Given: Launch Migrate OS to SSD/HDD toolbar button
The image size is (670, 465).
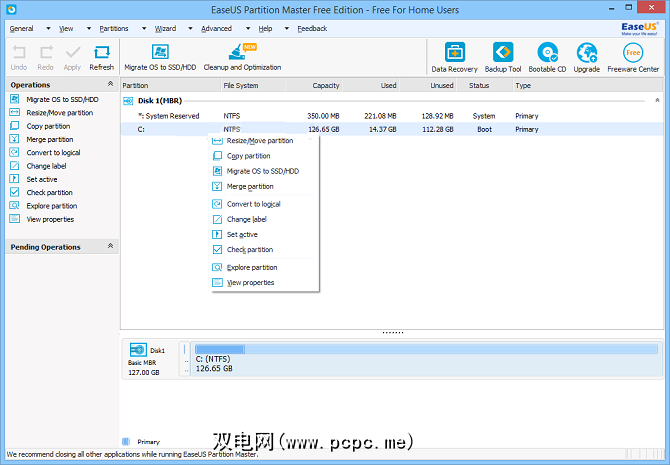Looking at the screenshot, I should pyautogui.click(x=160, y=57).
